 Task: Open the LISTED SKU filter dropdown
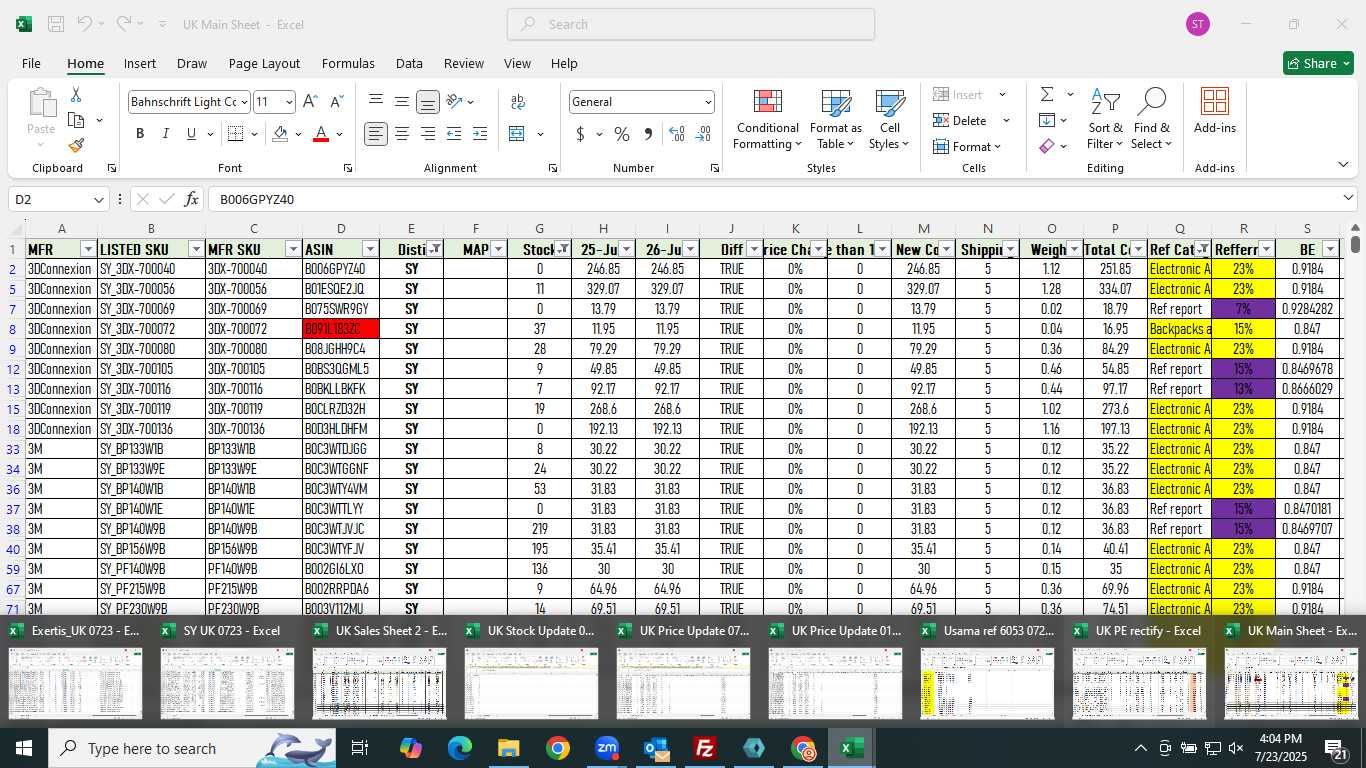[195, 249]
